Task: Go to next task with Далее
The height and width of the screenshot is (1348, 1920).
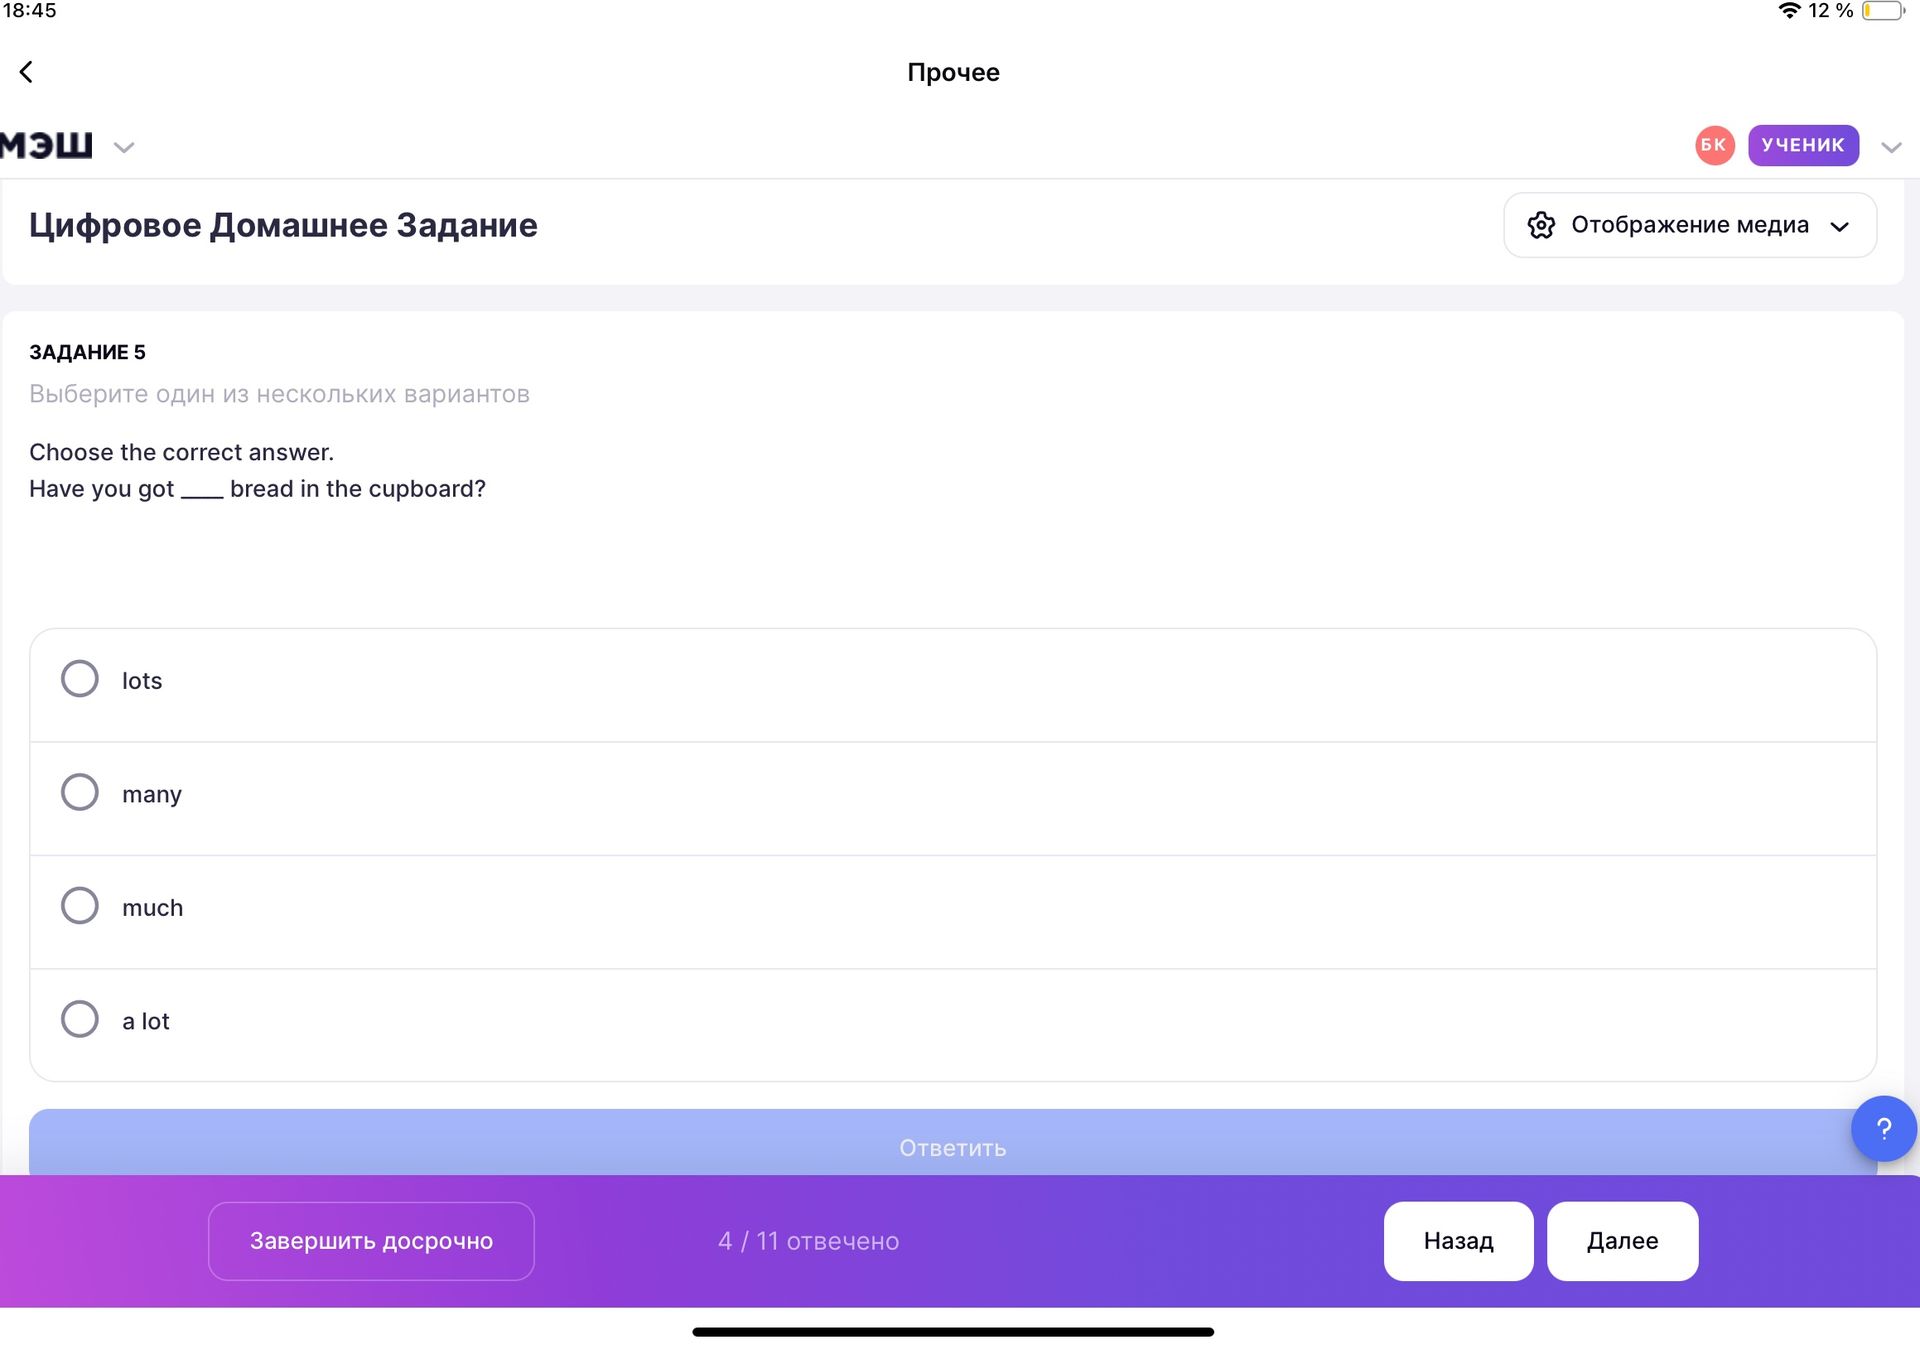Action: point(1622,1241)
